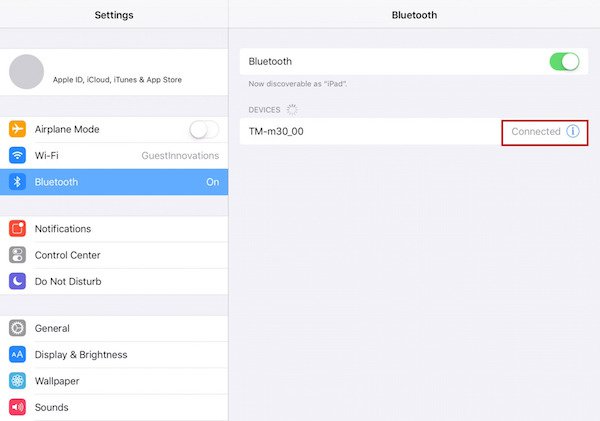Tap the Connected status text

536,132
